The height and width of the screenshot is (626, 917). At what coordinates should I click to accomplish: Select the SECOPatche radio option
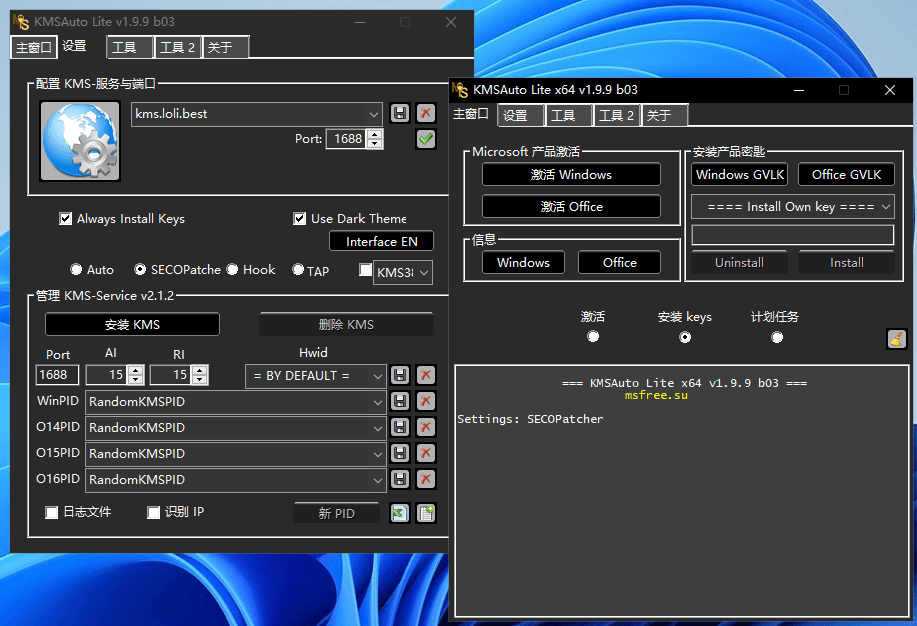click(x=140, y=269)
